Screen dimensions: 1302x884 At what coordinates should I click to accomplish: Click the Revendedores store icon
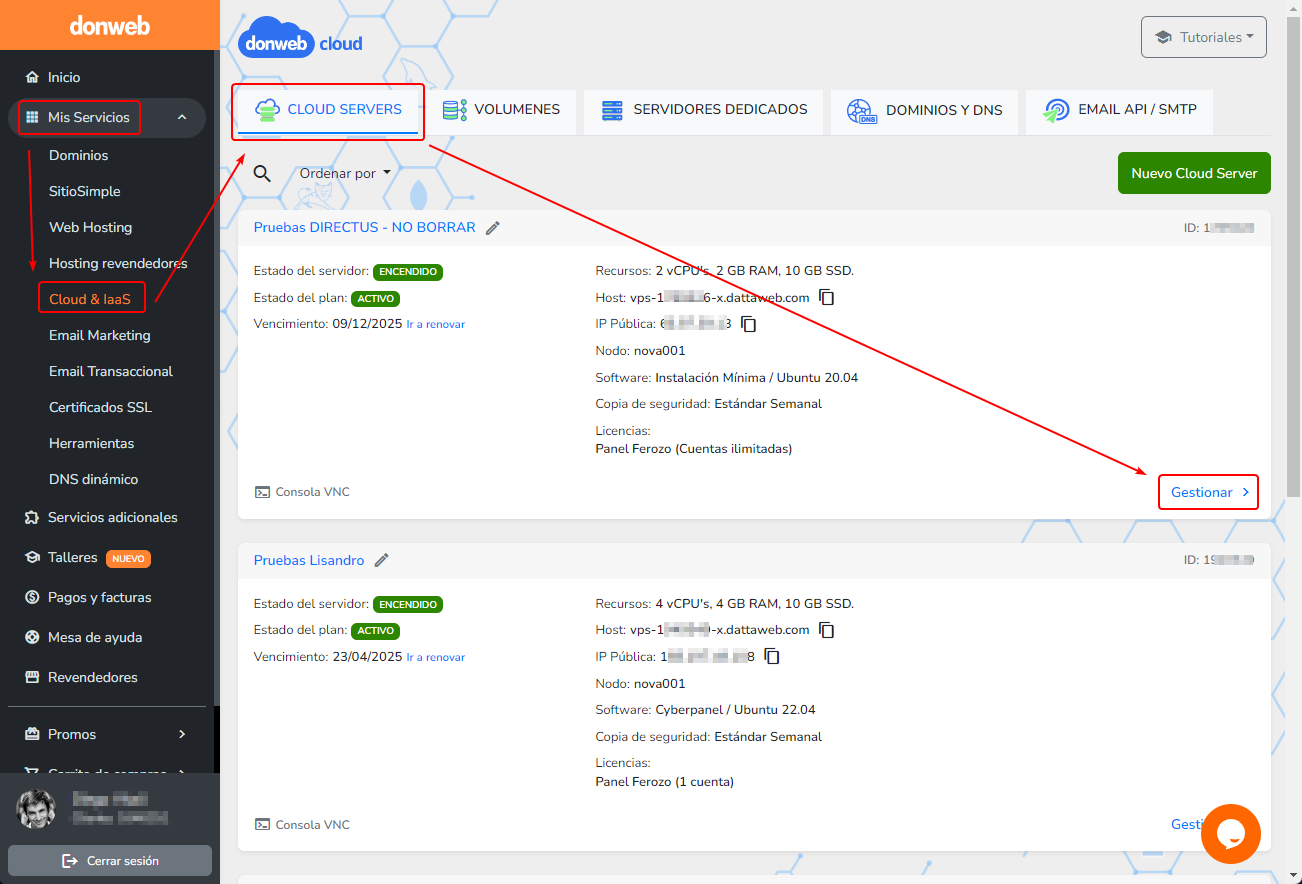(32, 677)
